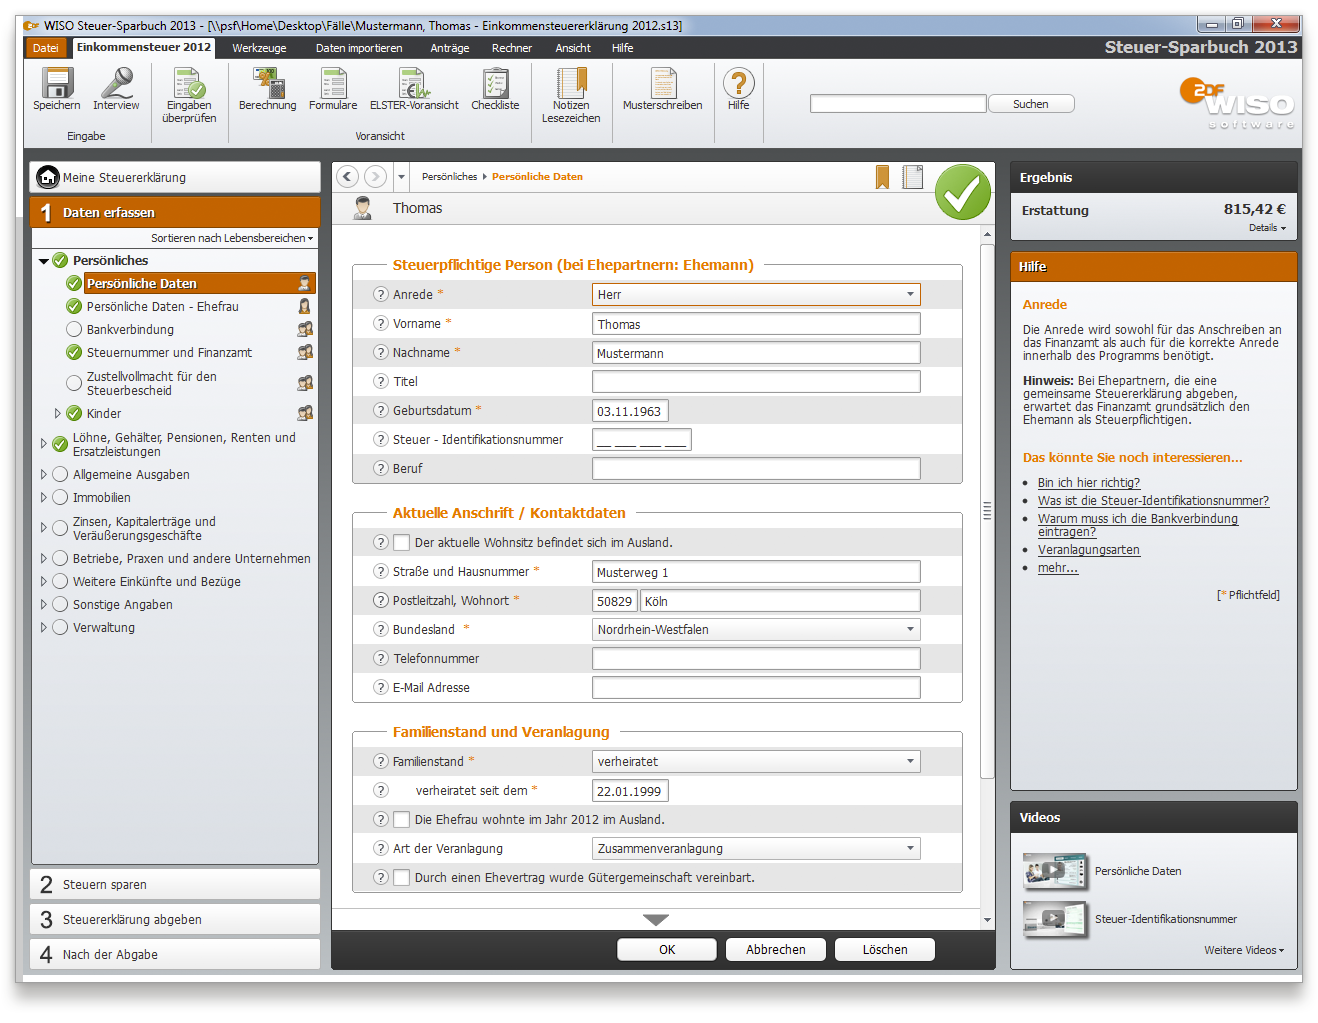Click the Telefonnummer input field

click(756, 659)
